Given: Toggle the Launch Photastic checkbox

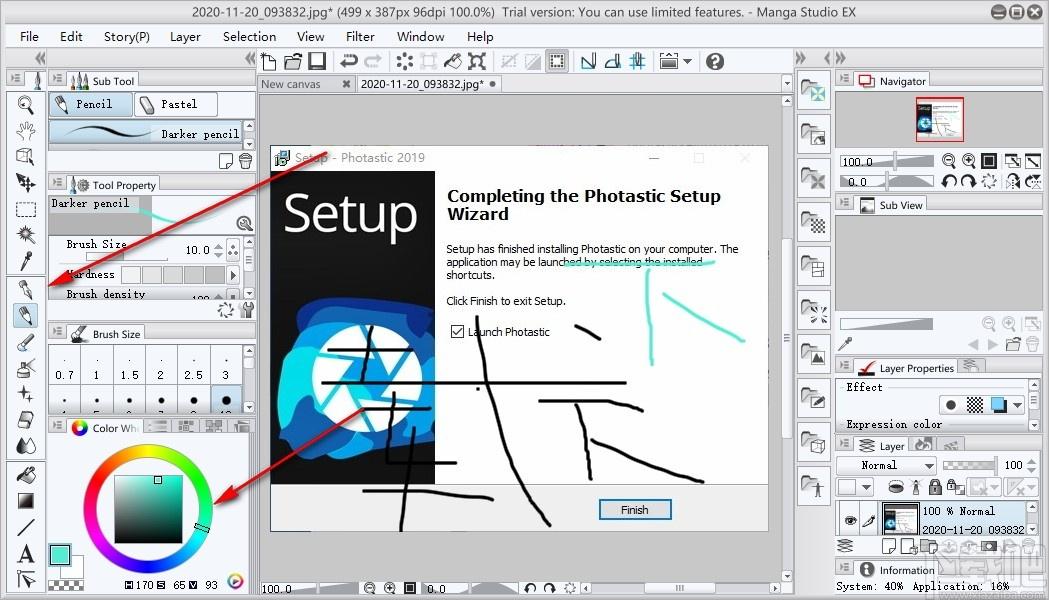Looking at the screenshot, I should (x=457, y=331).
